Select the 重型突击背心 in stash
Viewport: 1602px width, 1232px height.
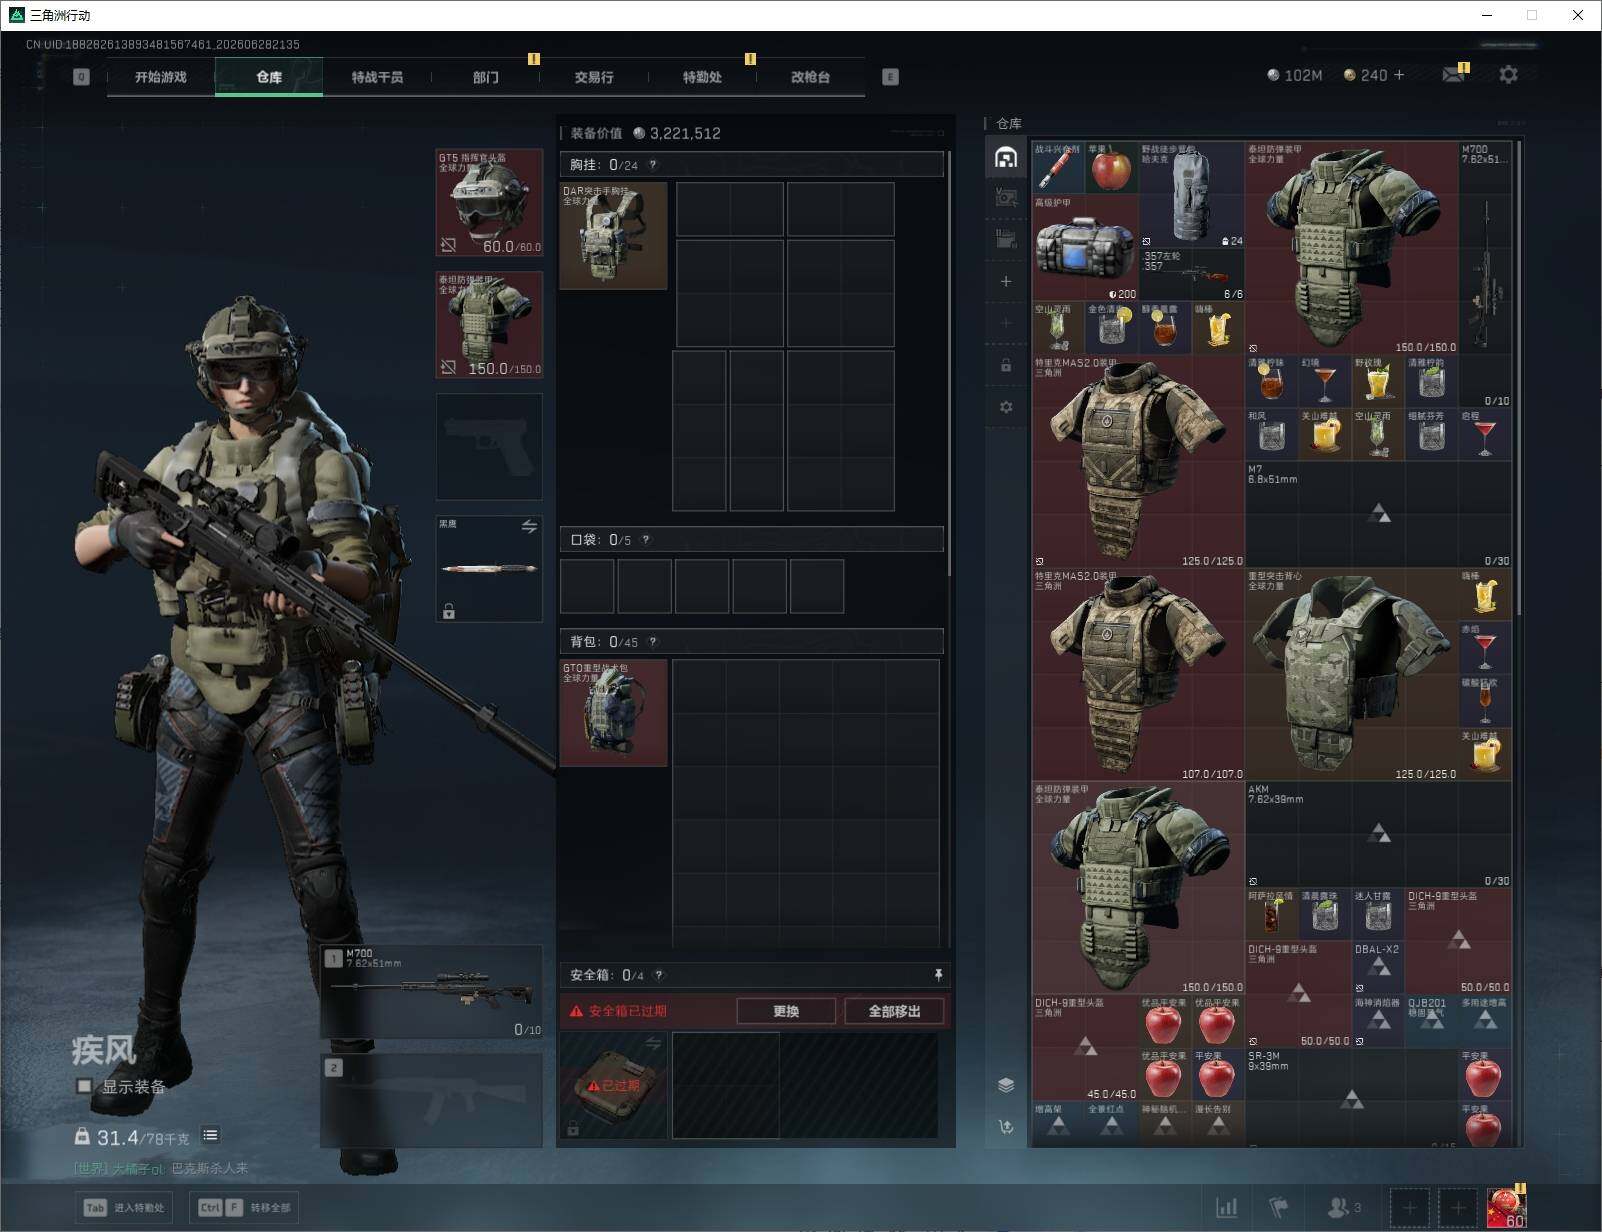coord(1351,675)
